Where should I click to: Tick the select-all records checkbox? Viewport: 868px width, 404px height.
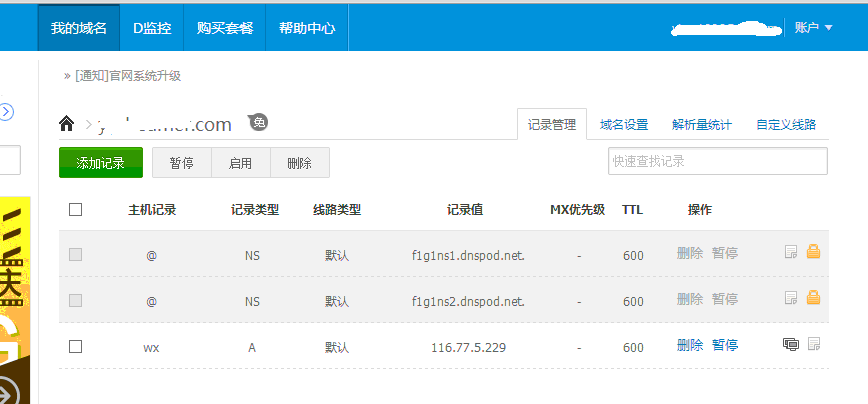pos(75,209)
